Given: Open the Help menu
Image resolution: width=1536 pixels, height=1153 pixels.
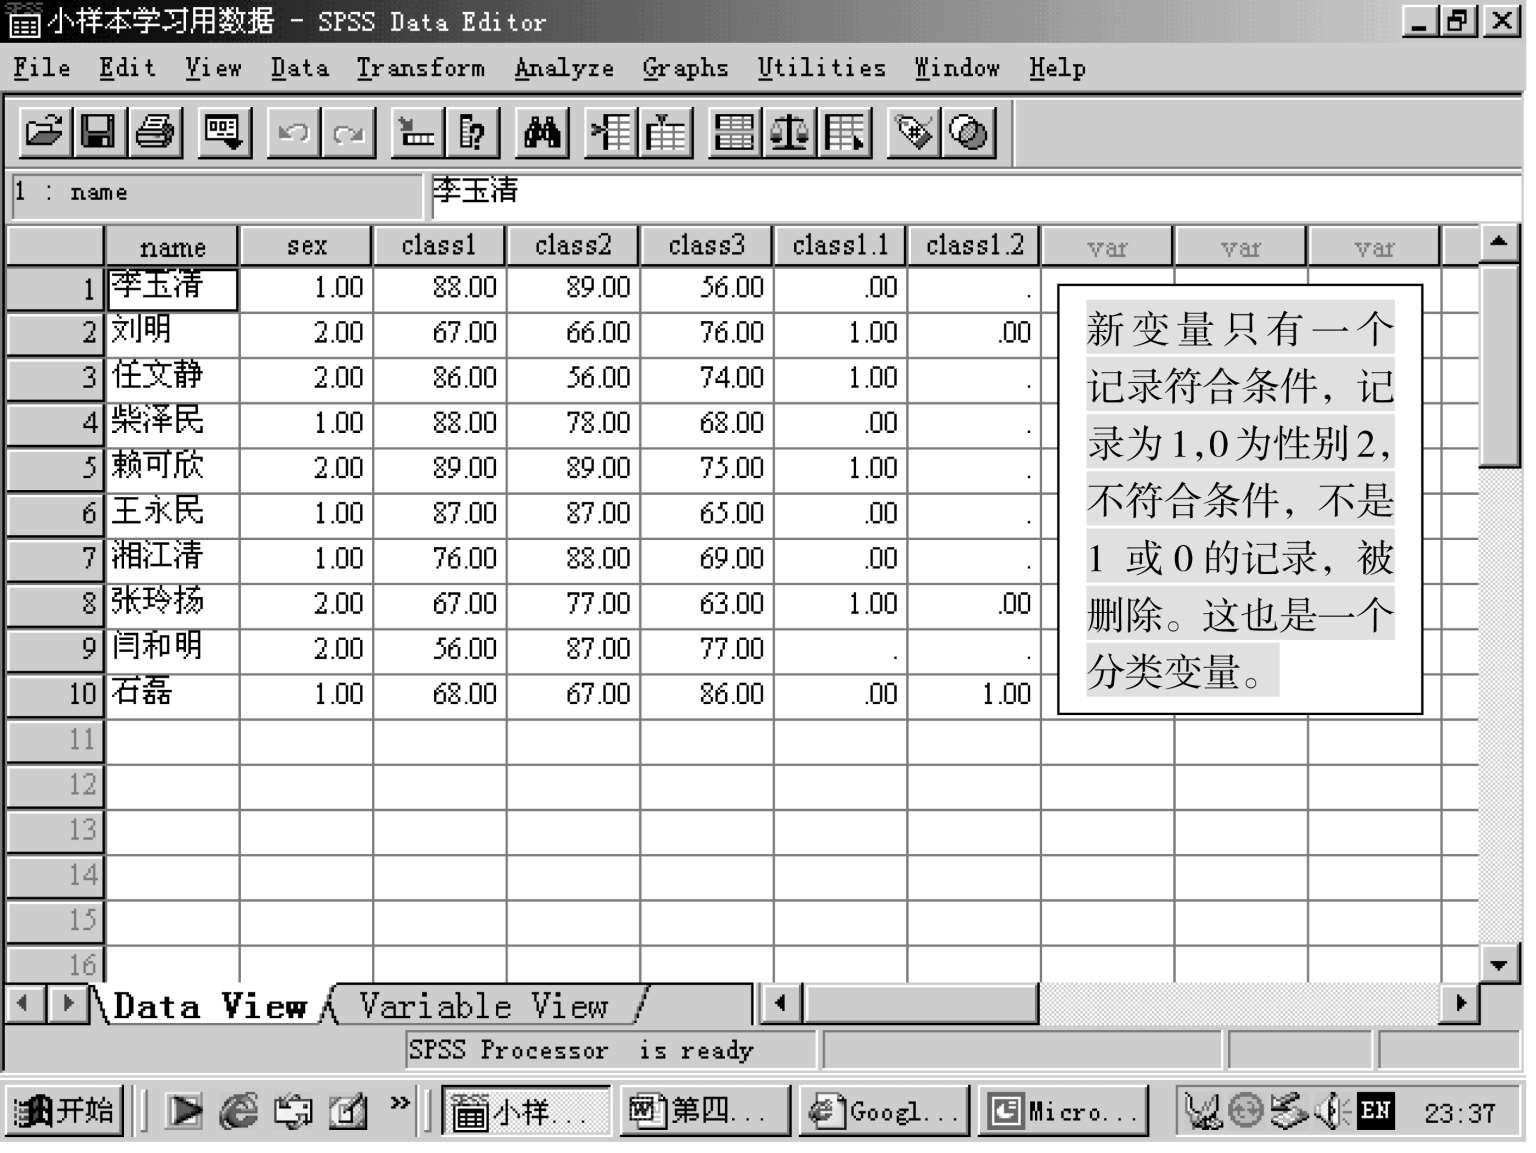Looking at the screenshot, I should point(1057,68).
